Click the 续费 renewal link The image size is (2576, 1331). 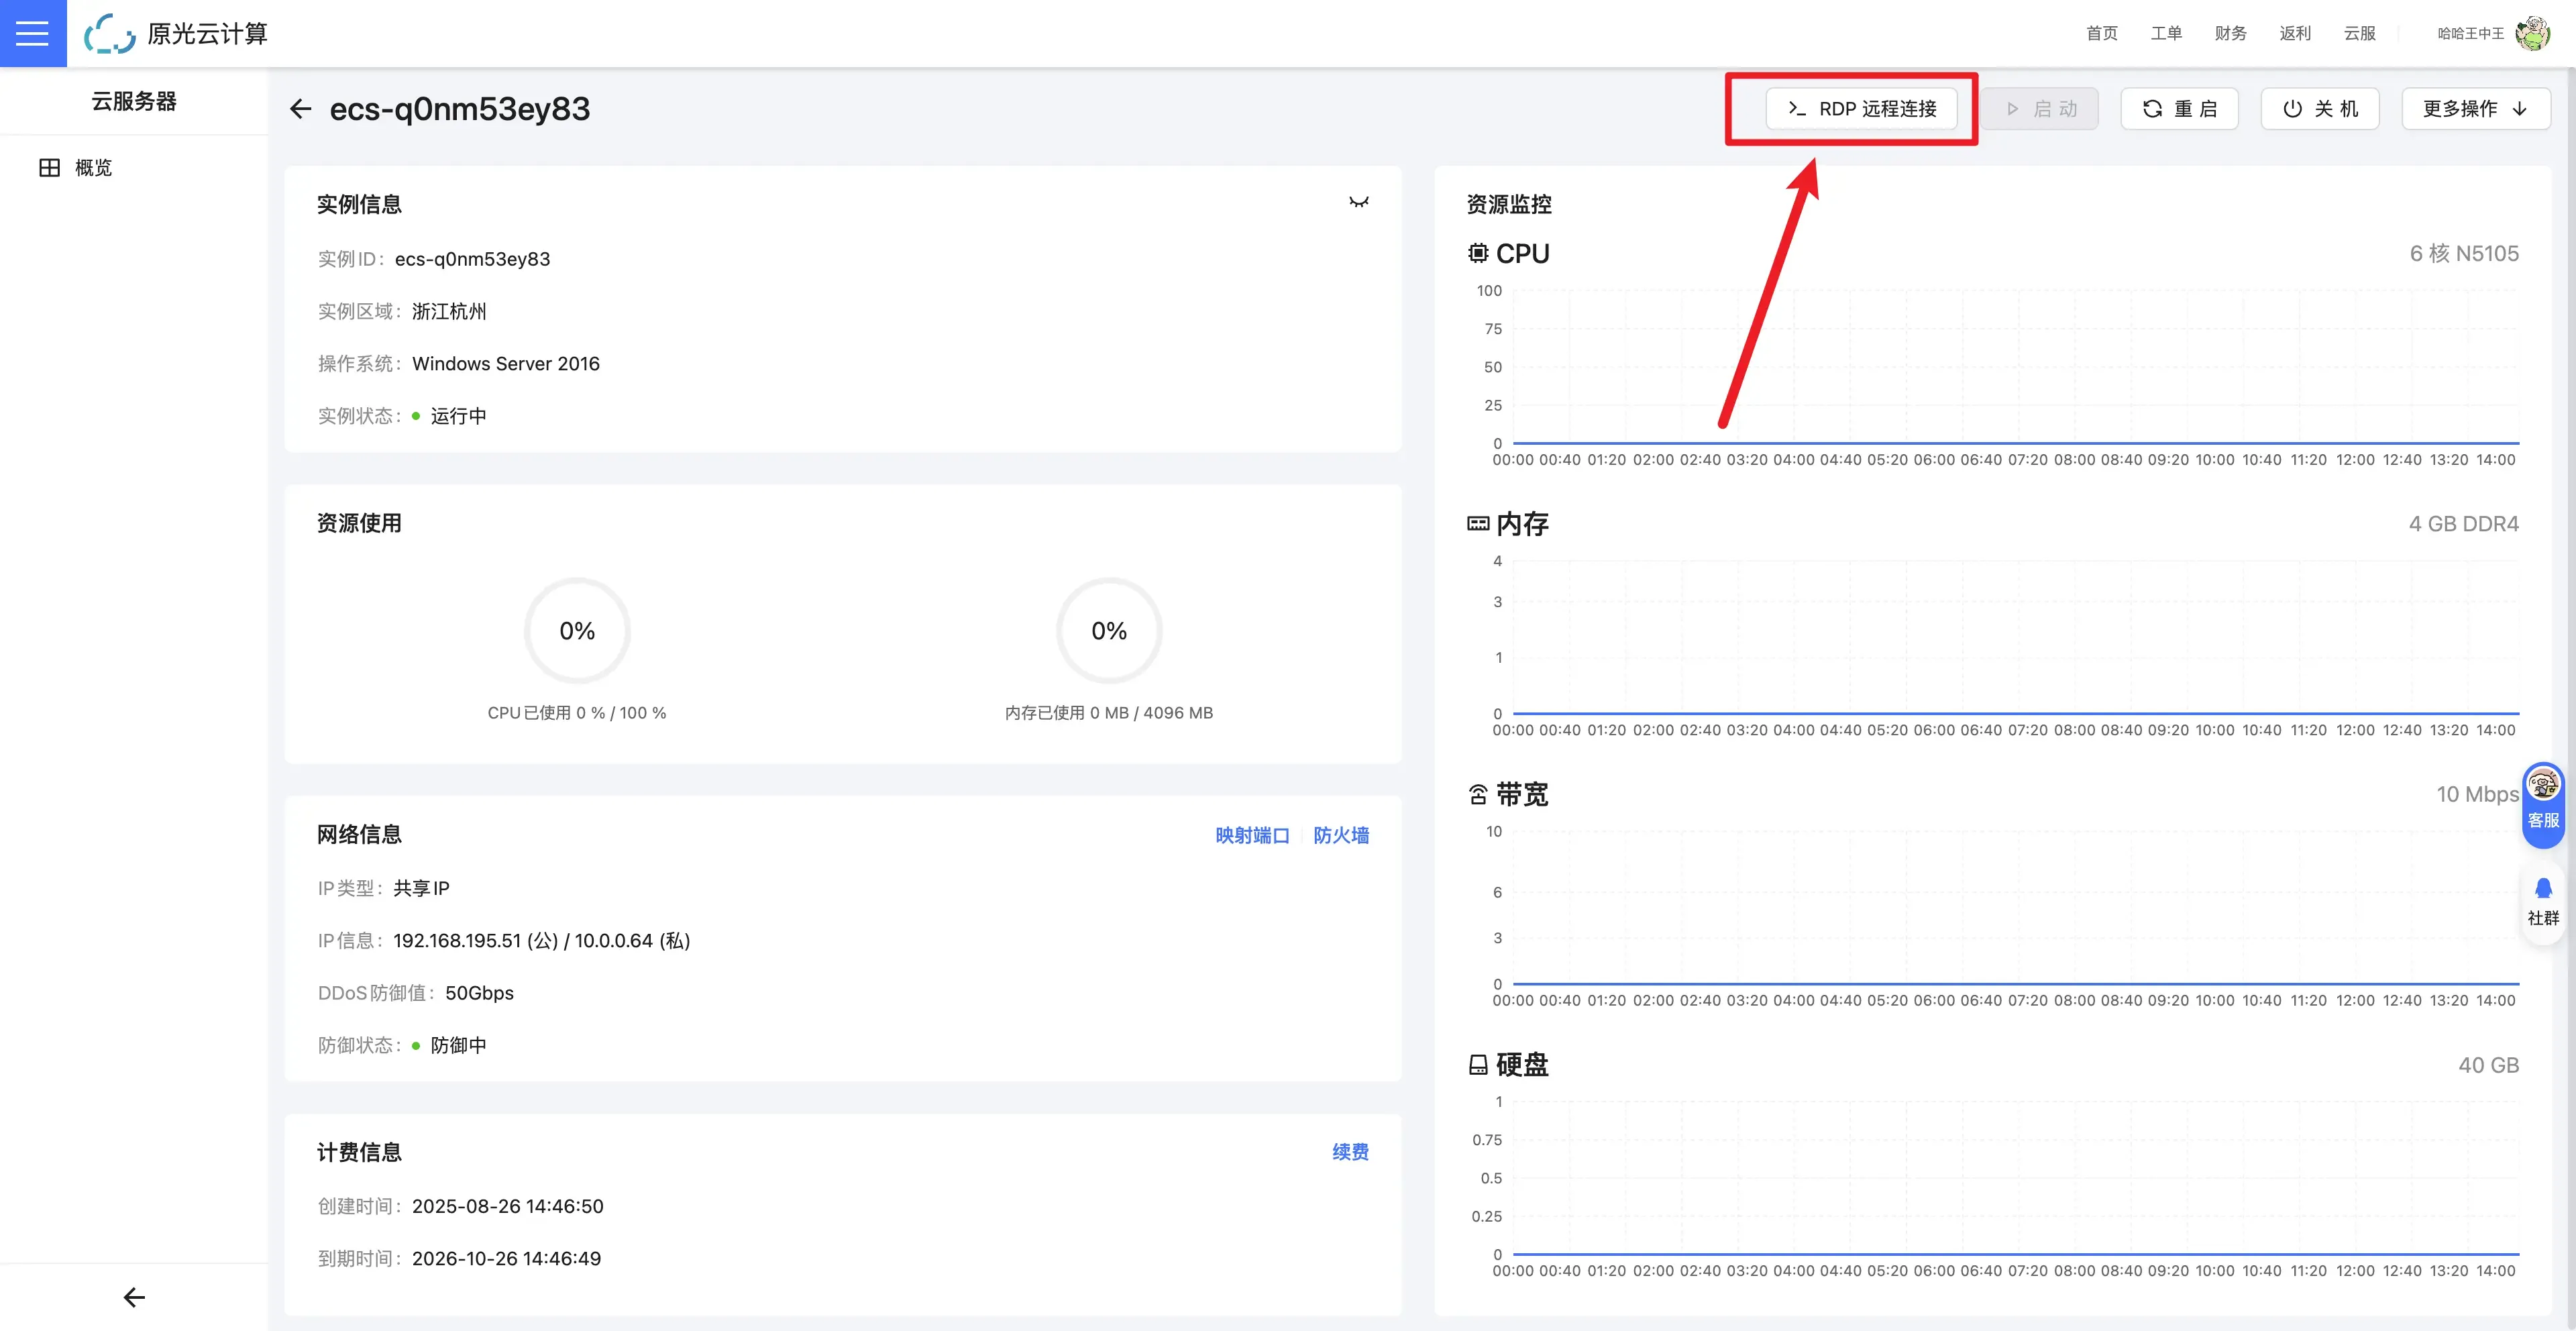[1350, 1152]
